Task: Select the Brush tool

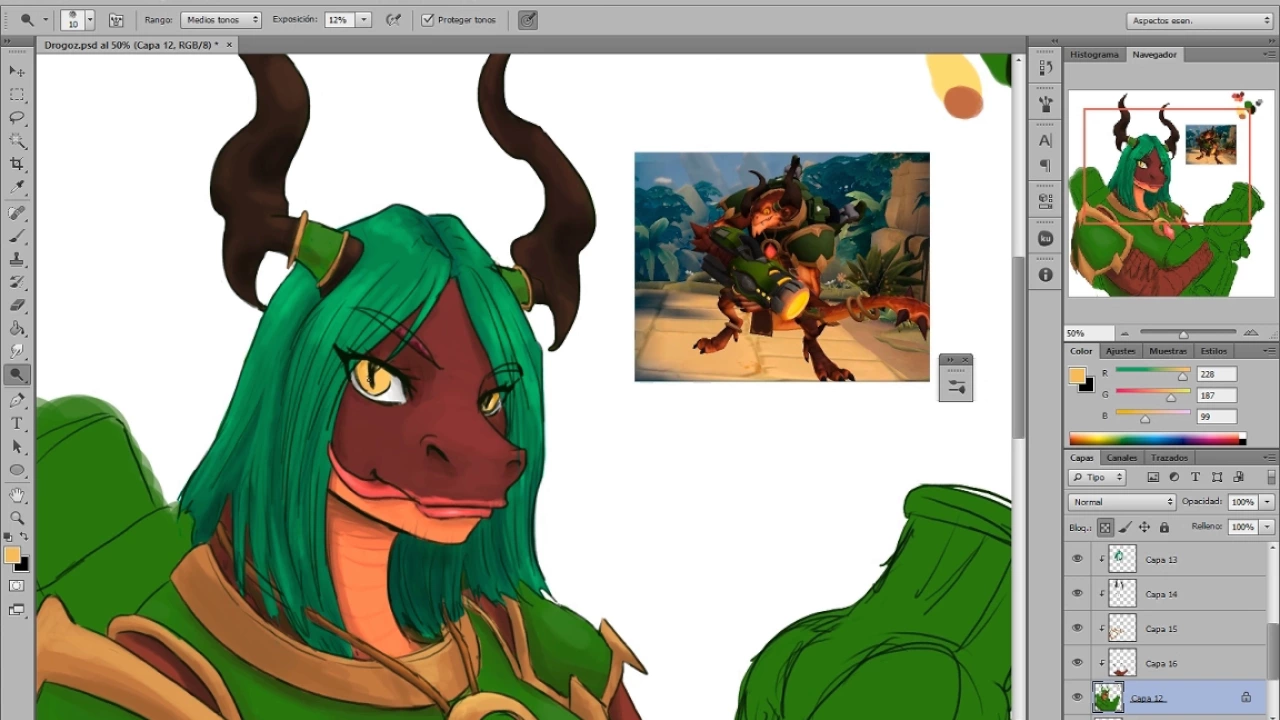Action: tap(17, 236)
